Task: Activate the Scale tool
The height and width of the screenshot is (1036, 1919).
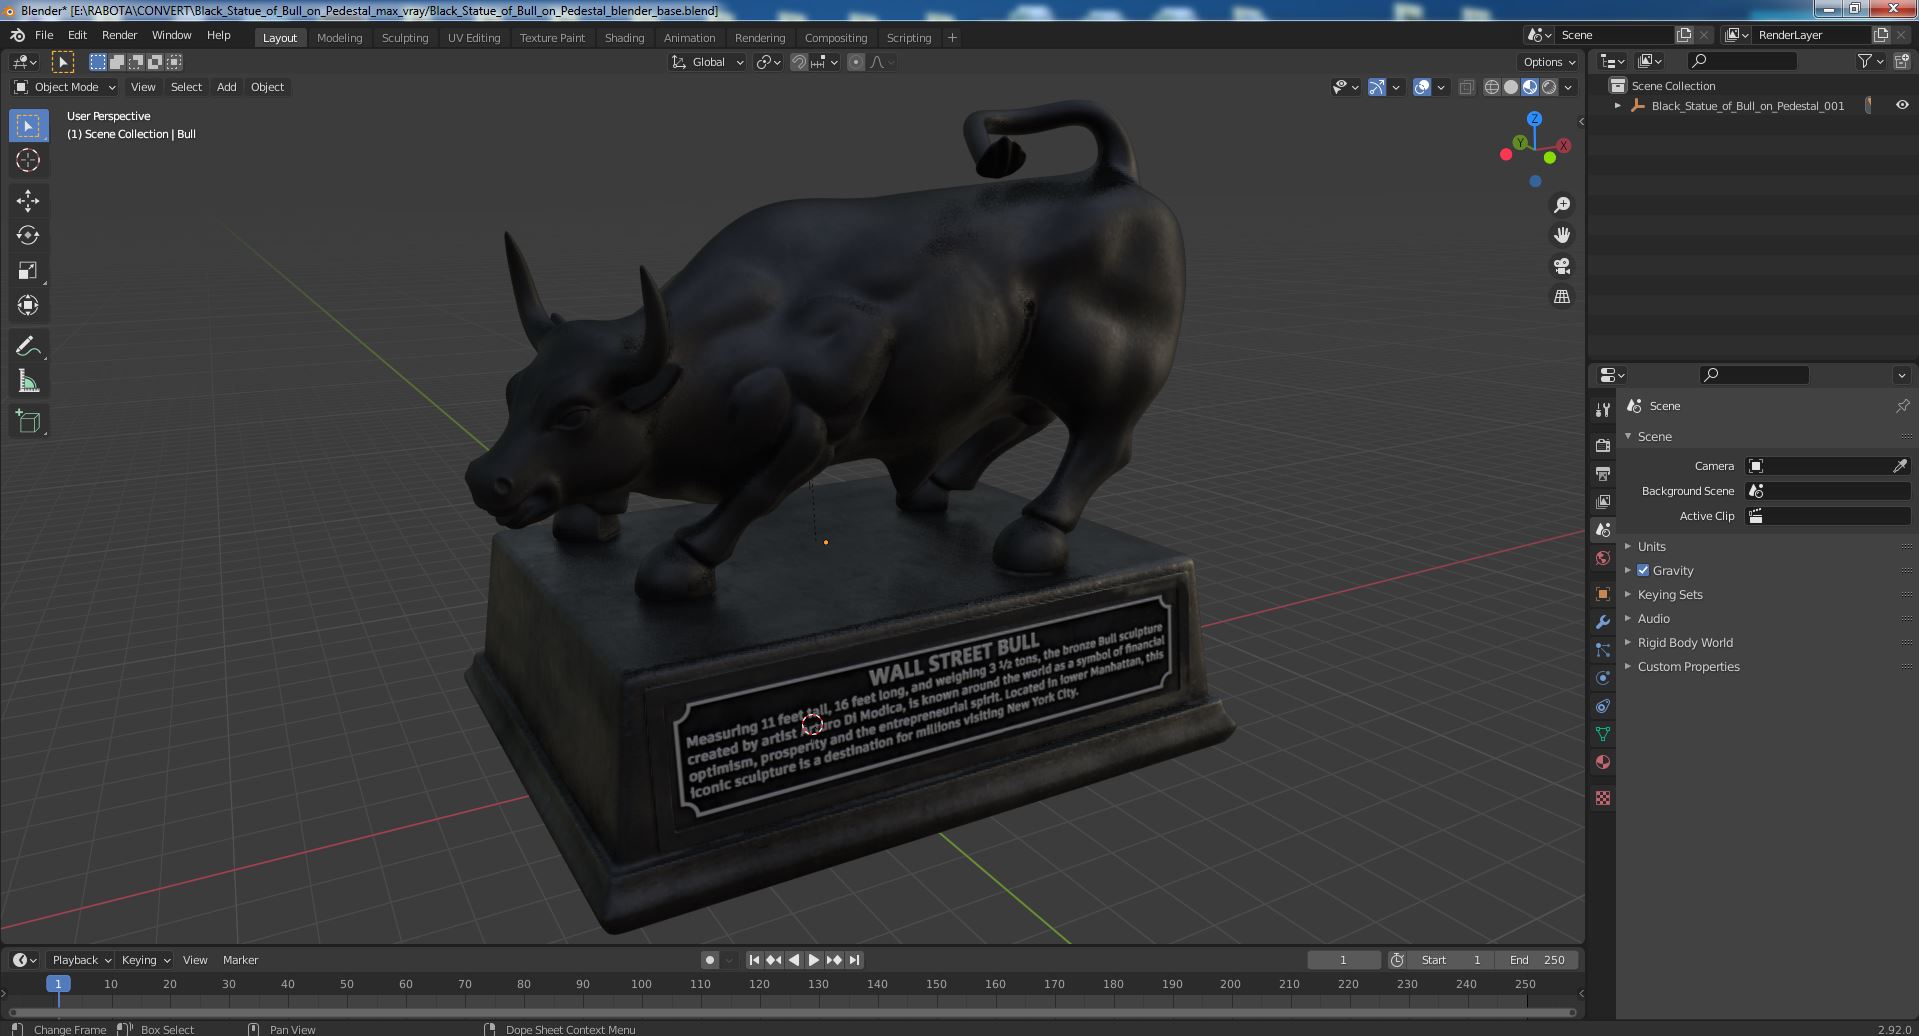Action: coord(28,271)
